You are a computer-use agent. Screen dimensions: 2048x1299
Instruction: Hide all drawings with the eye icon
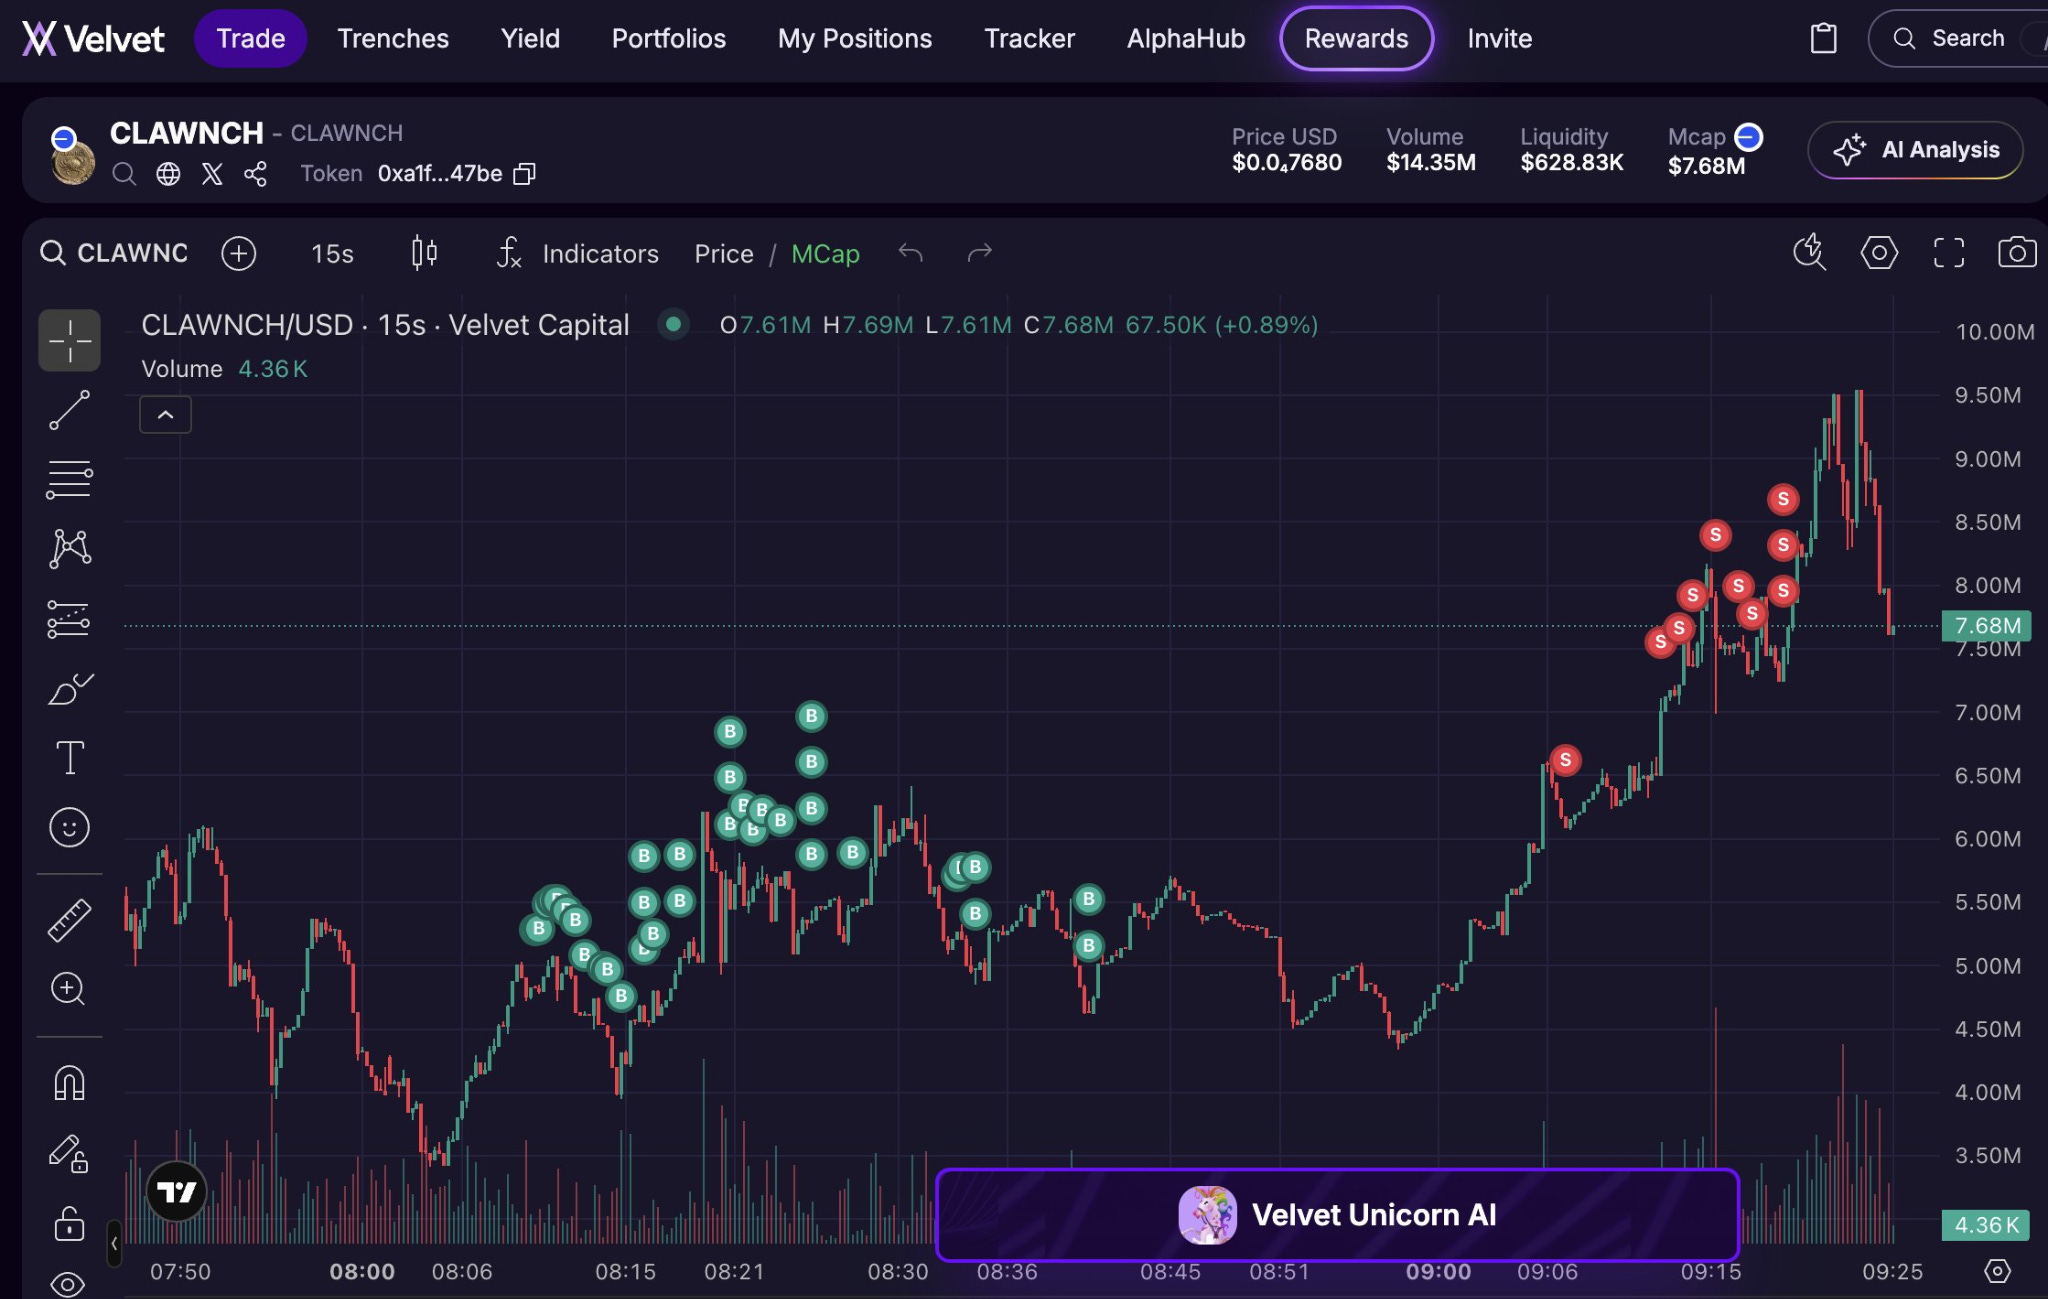click(x=69, y=1284)
